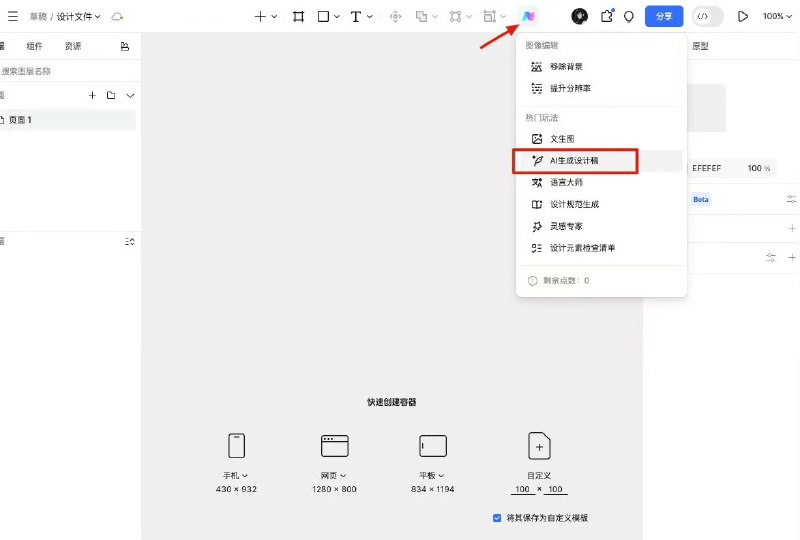800x540 pixels.
Task: Click the lowest sliders icon in right panel
Action: point(771,258)
